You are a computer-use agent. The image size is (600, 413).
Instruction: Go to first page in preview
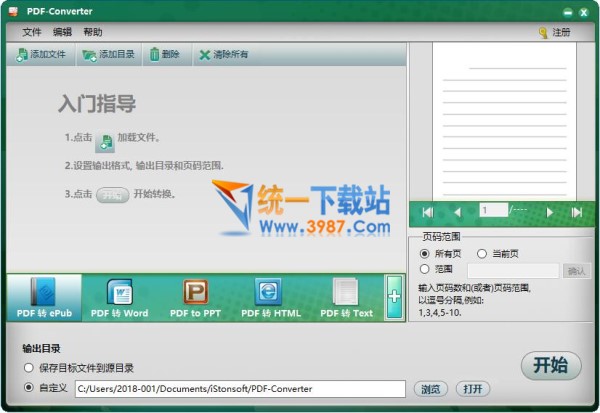coord(427,212)
